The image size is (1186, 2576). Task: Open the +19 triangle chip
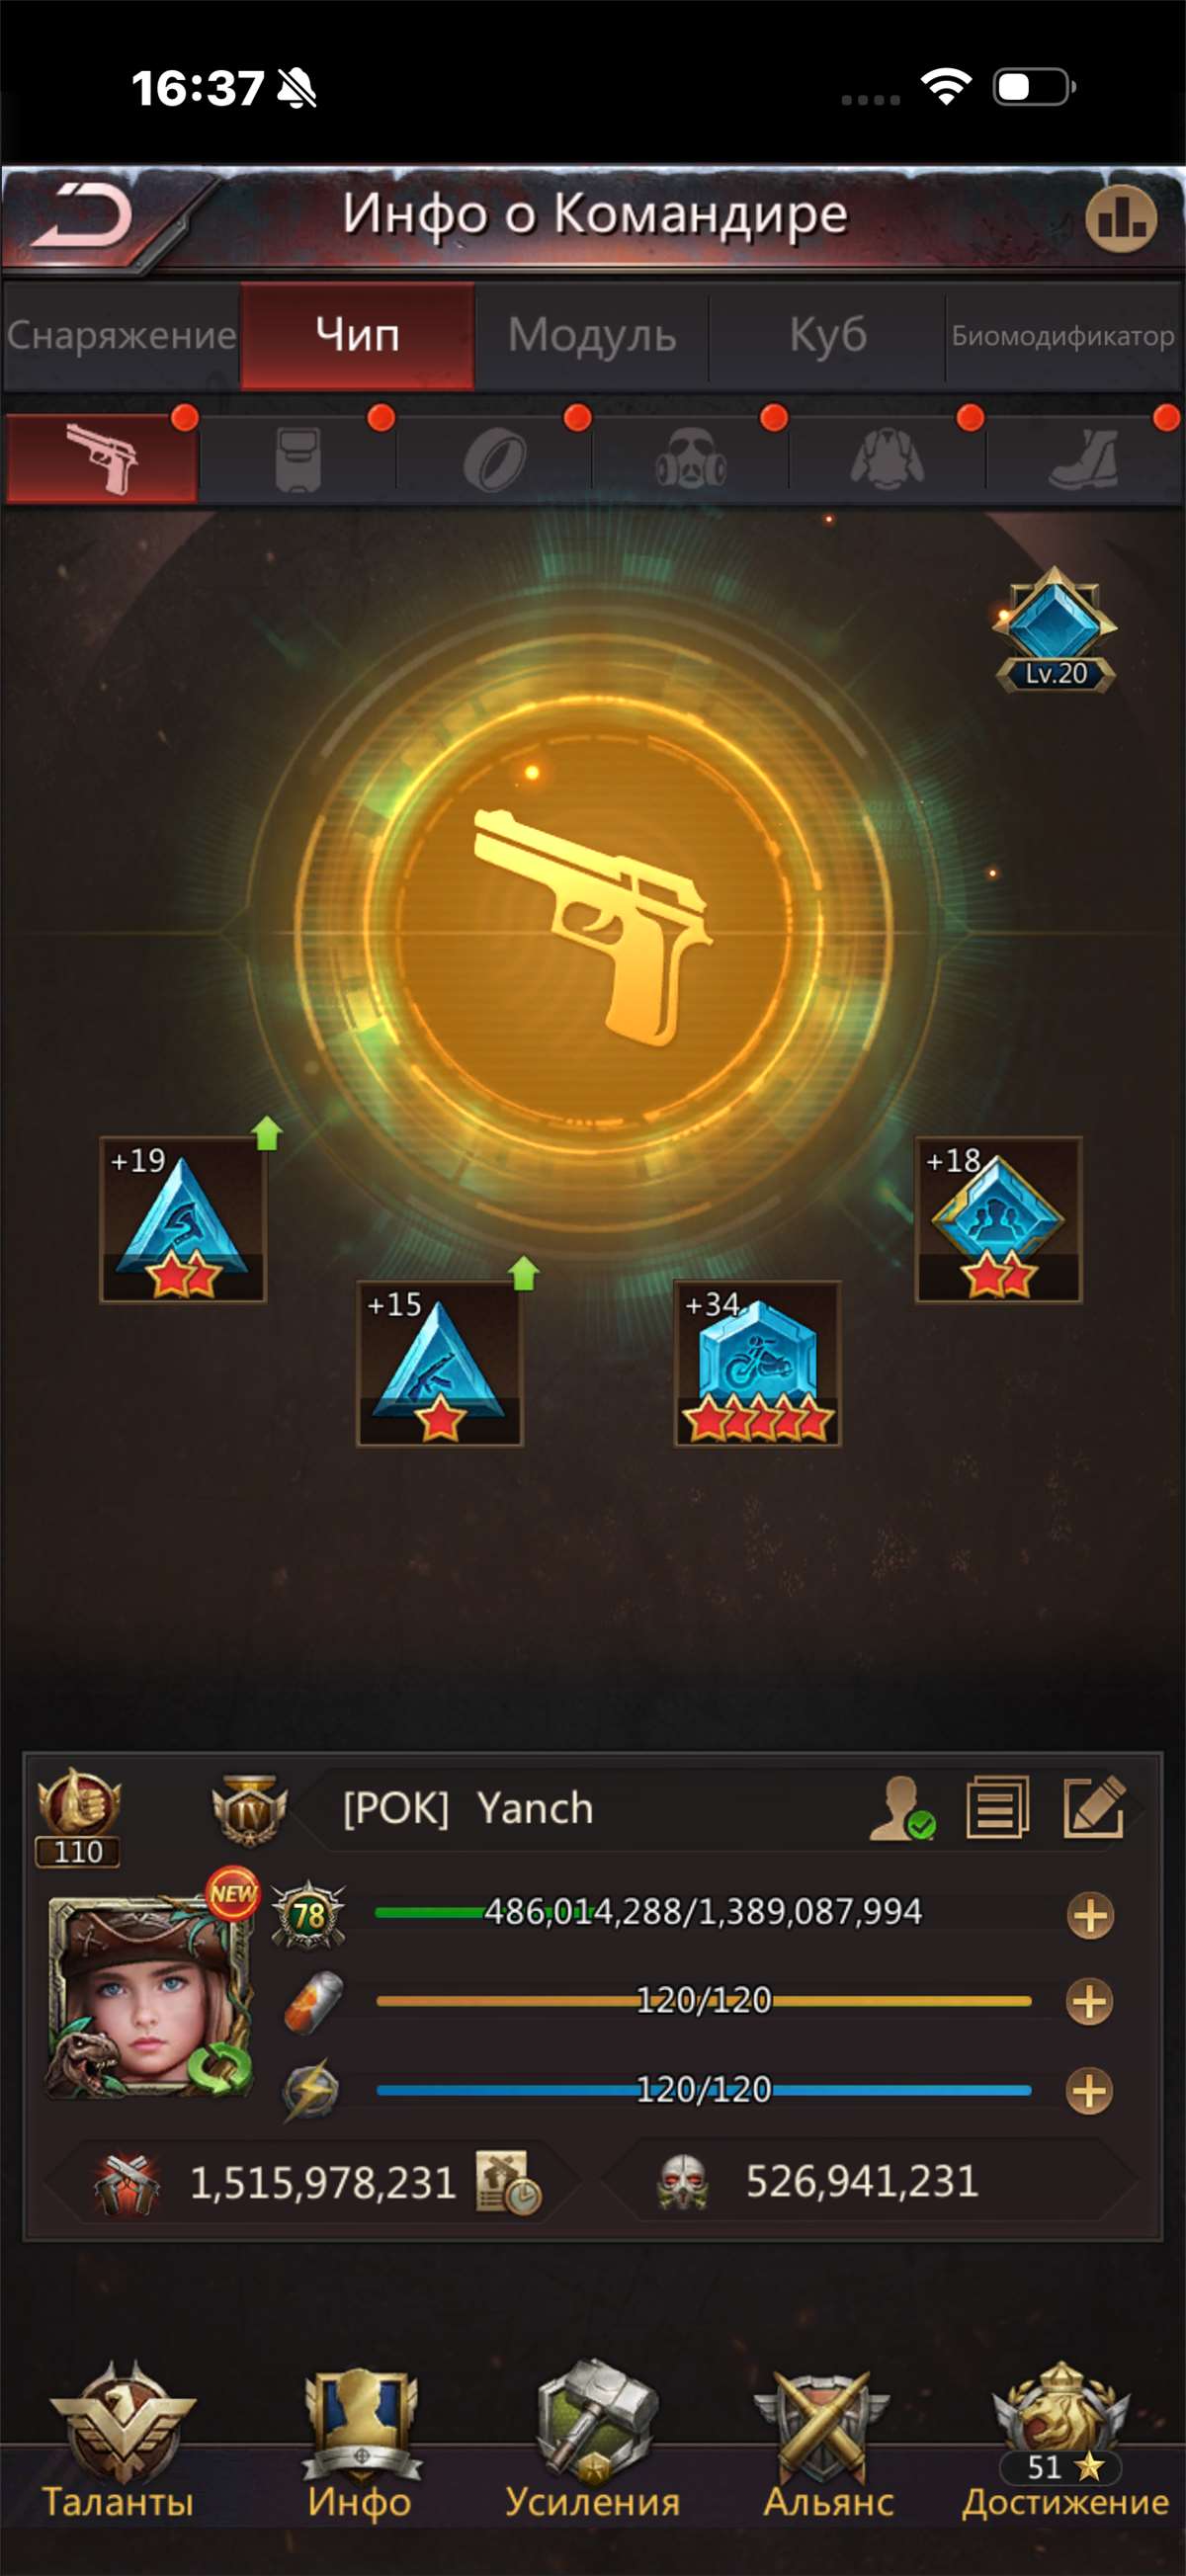click(183, 1219)
